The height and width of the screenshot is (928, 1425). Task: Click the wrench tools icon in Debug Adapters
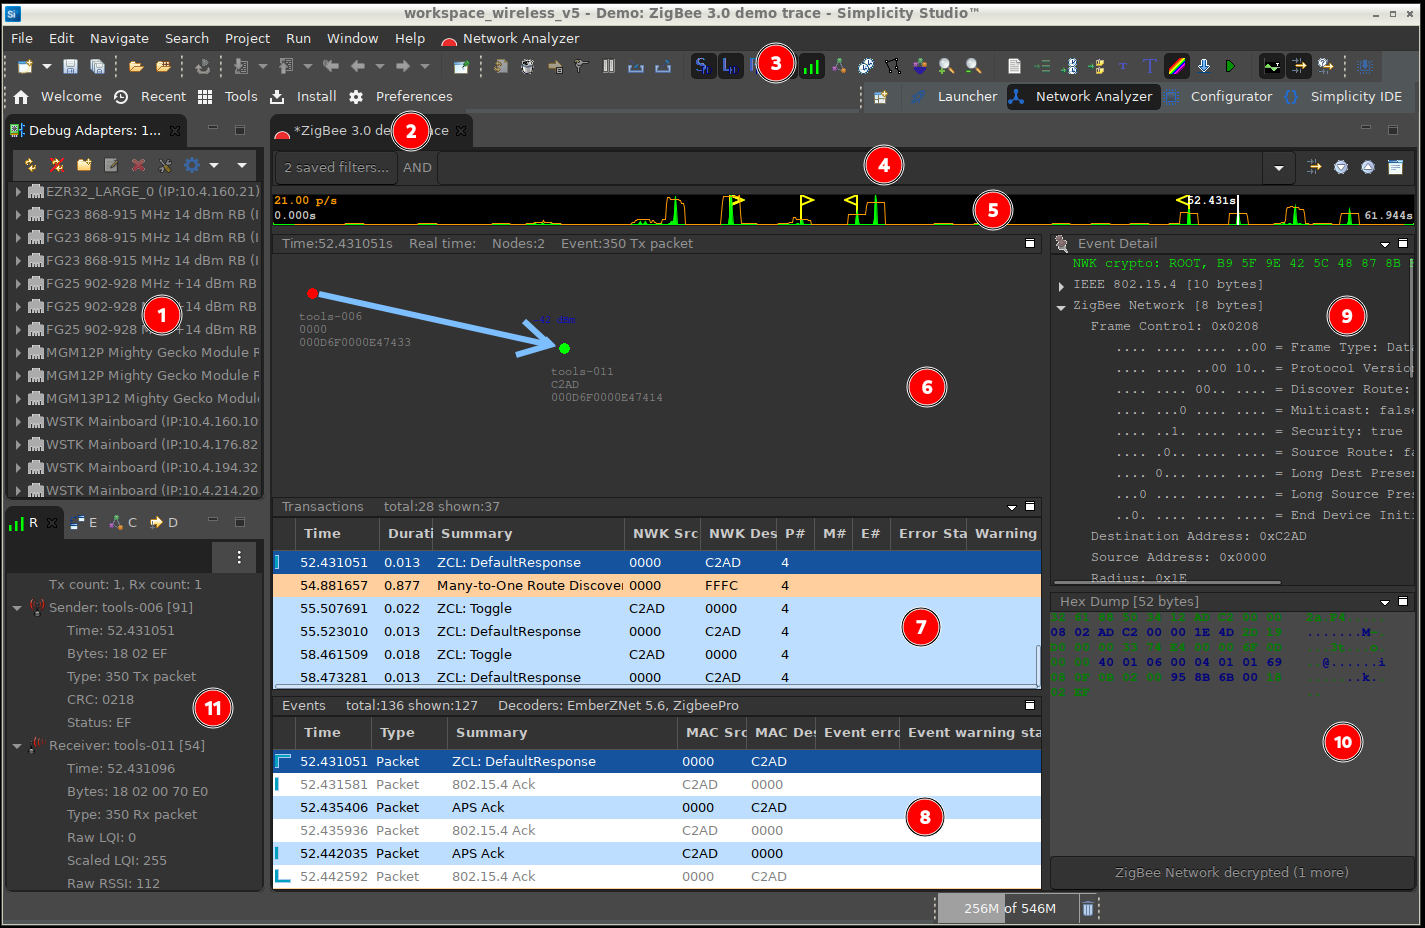(x=165, y=165)
